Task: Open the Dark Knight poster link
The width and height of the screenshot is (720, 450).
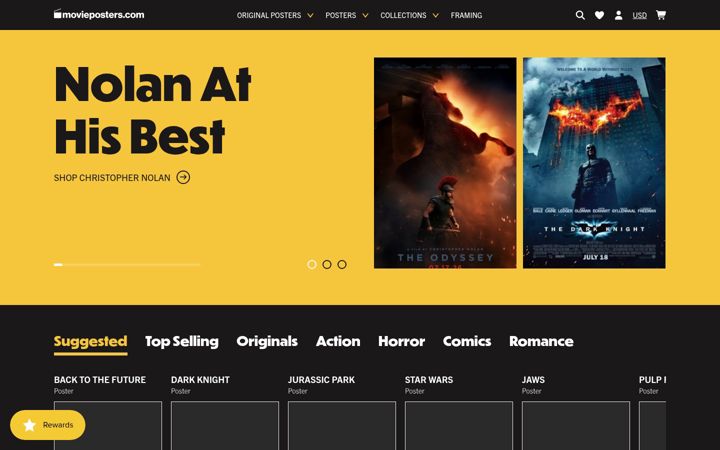Action: (200, 380)
